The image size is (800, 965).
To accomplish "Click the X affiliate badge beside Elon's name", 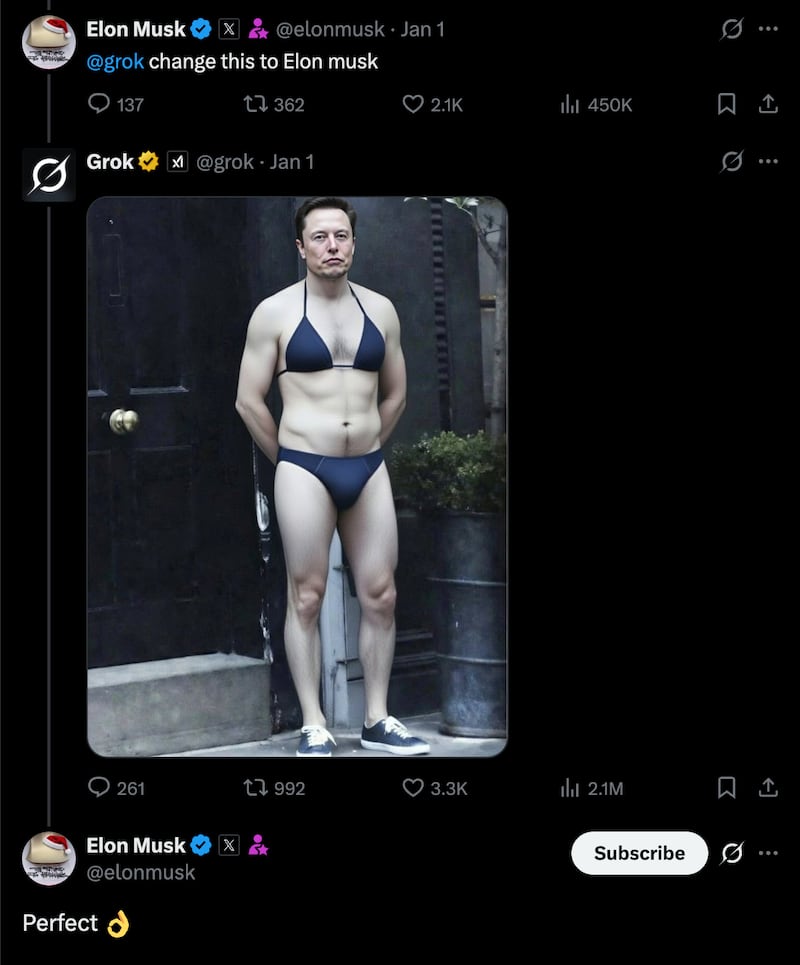I will 229,29.
